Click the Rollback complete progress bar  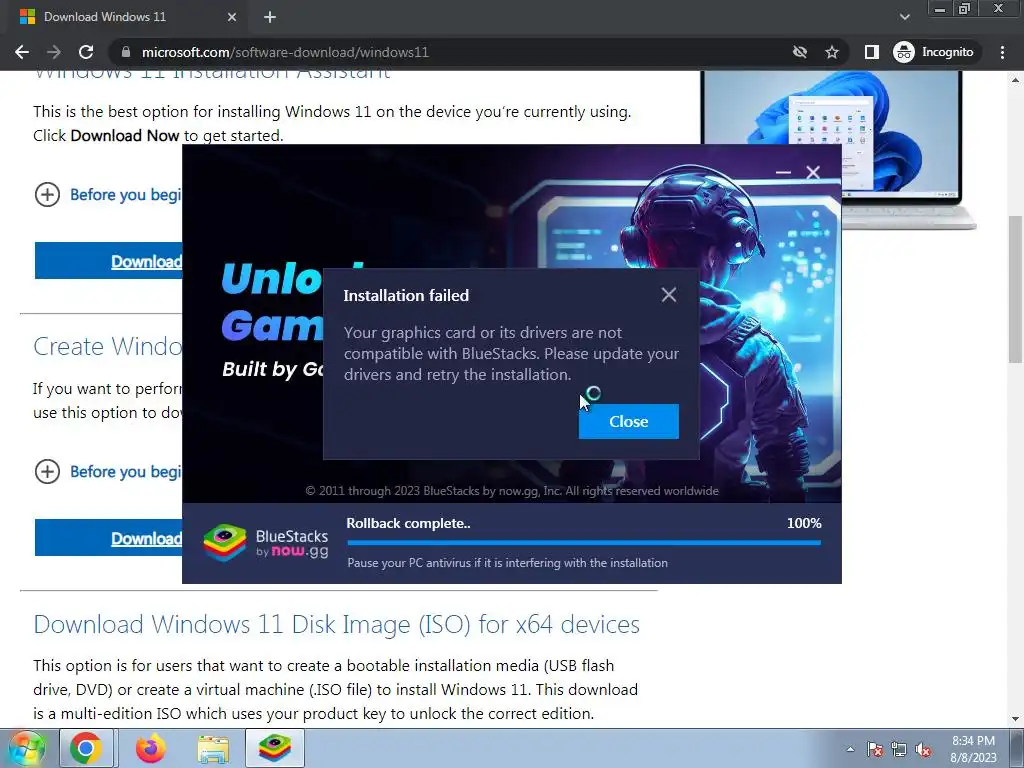584,542
